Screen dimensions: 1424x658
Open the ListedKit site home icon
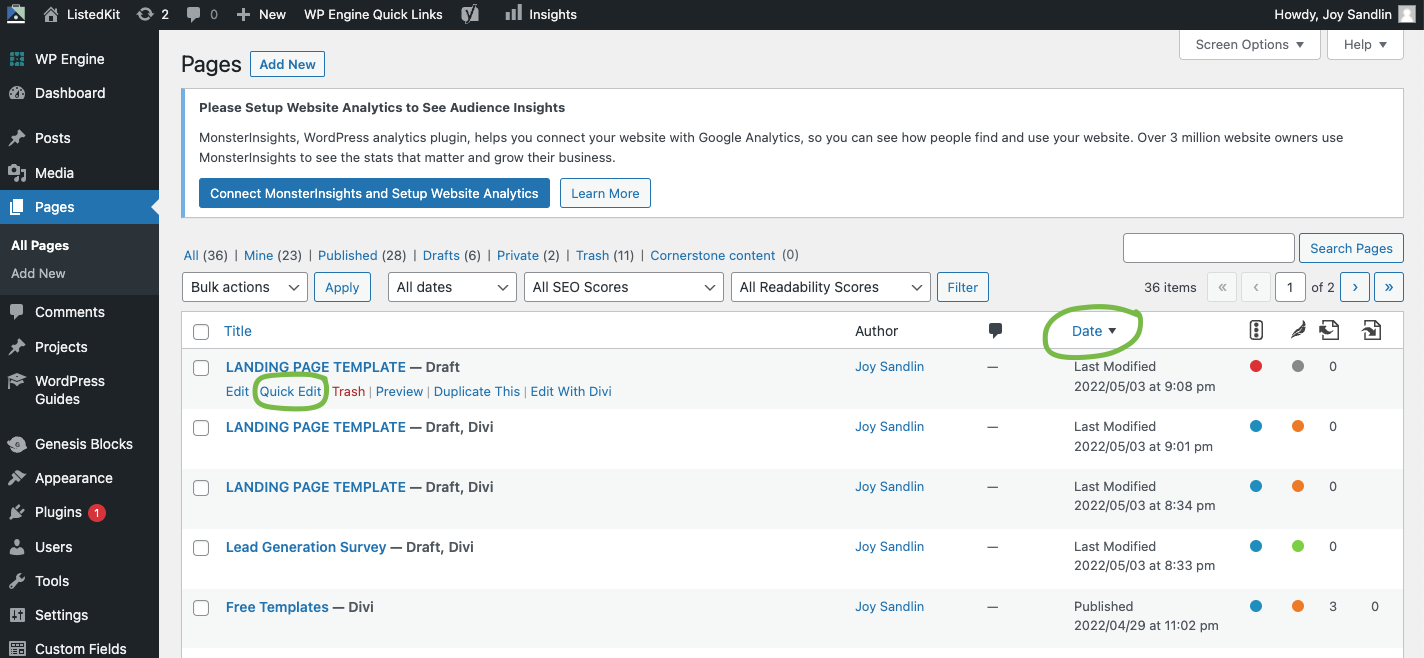51,14
